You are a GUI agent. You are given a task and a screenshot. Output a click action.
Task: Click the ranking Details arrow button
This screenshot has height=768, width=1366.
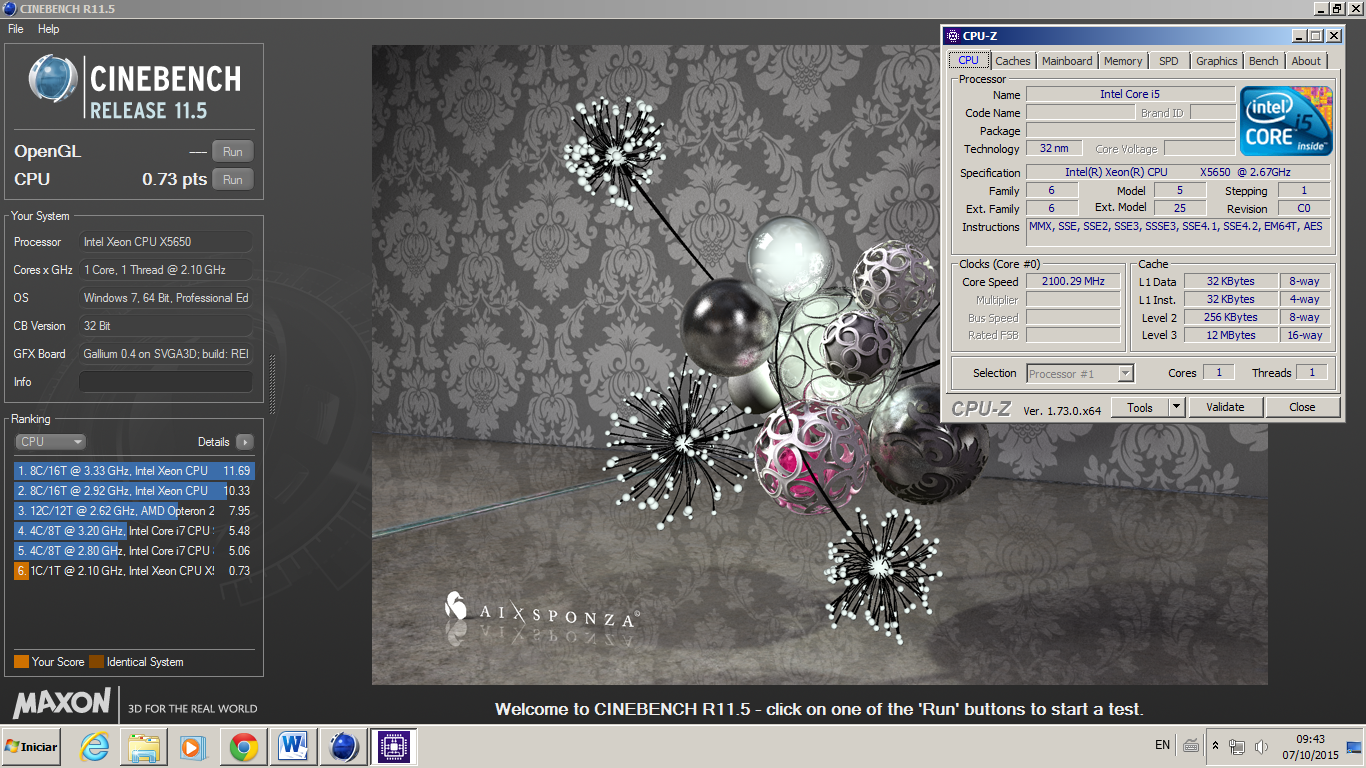(x=244, y=441)
